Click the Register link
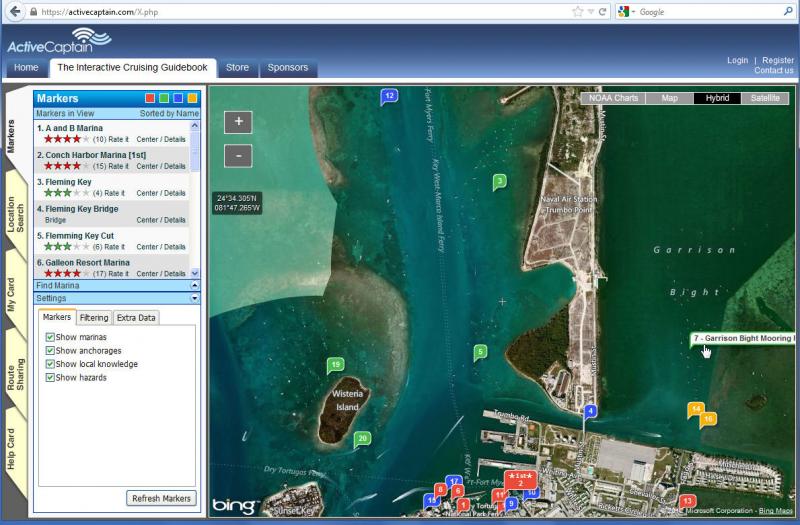This screenshot has width=800, height=525. coord(778,60)
